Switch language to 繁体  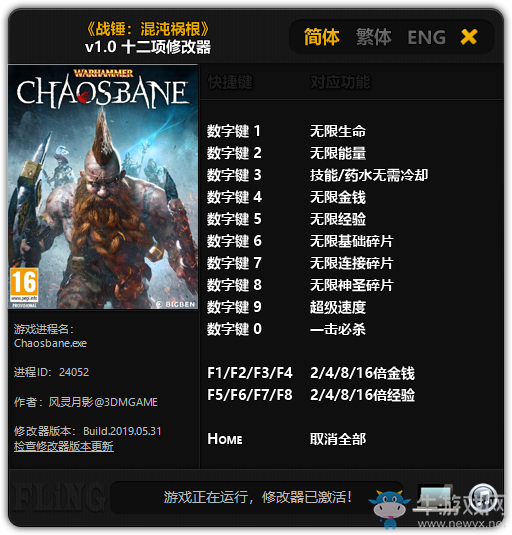(374, 37)
